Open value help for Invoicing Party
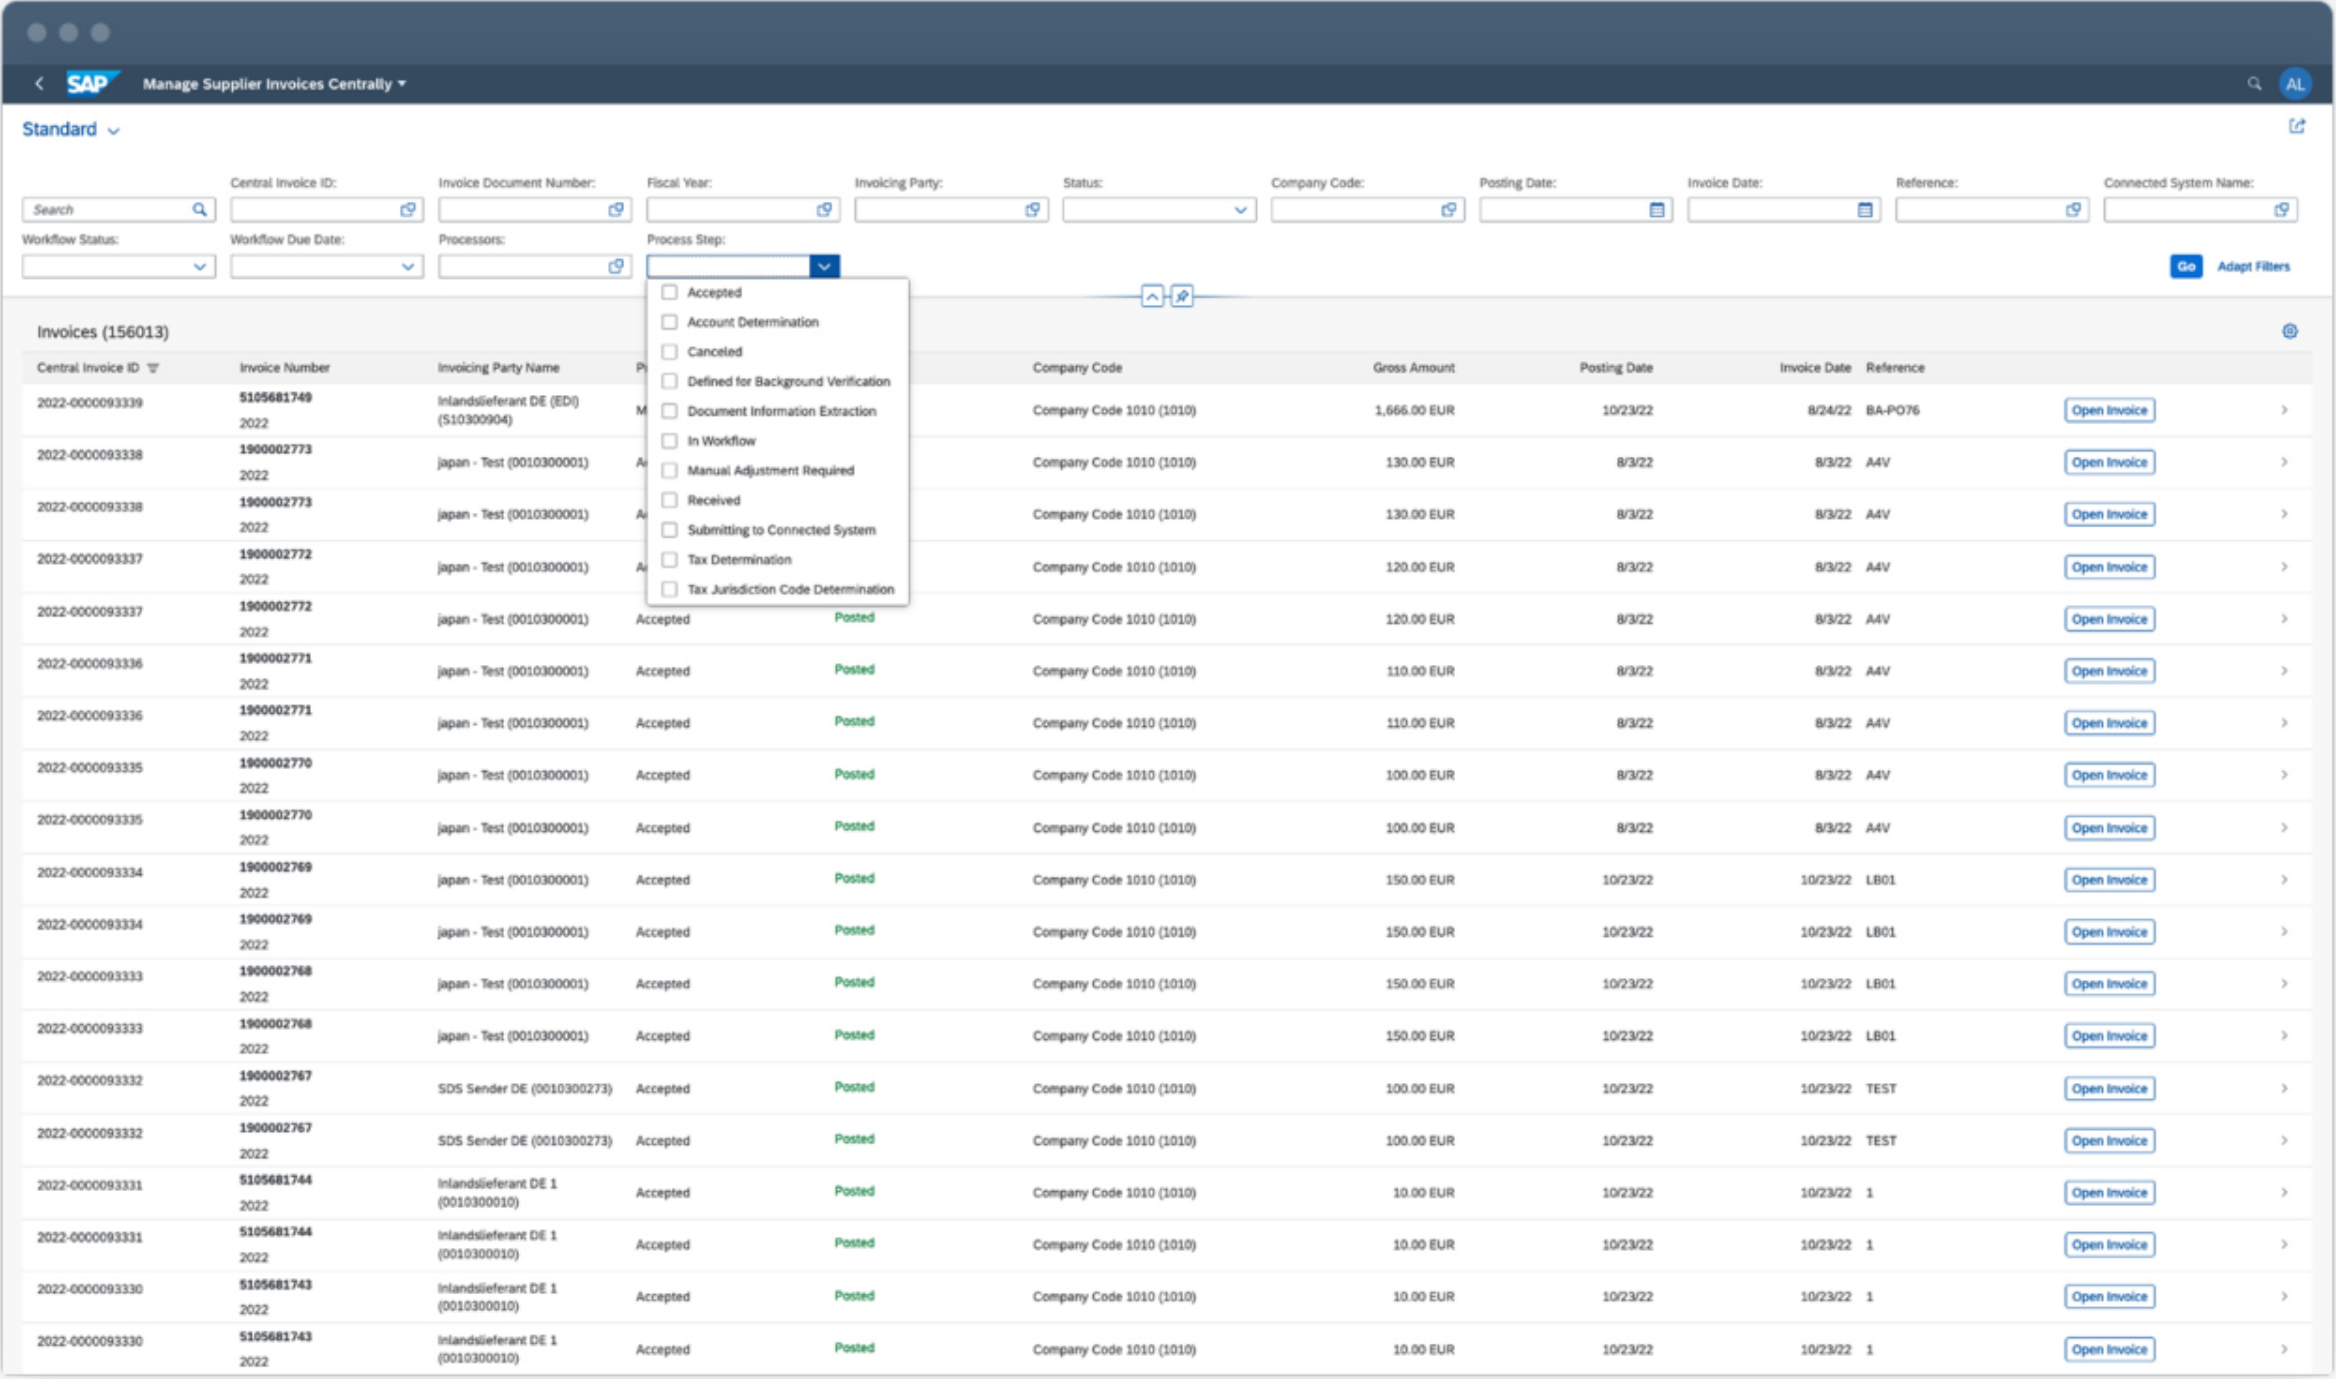Viewport: 2336px width, 1379px height. (x=1032, y=210)
